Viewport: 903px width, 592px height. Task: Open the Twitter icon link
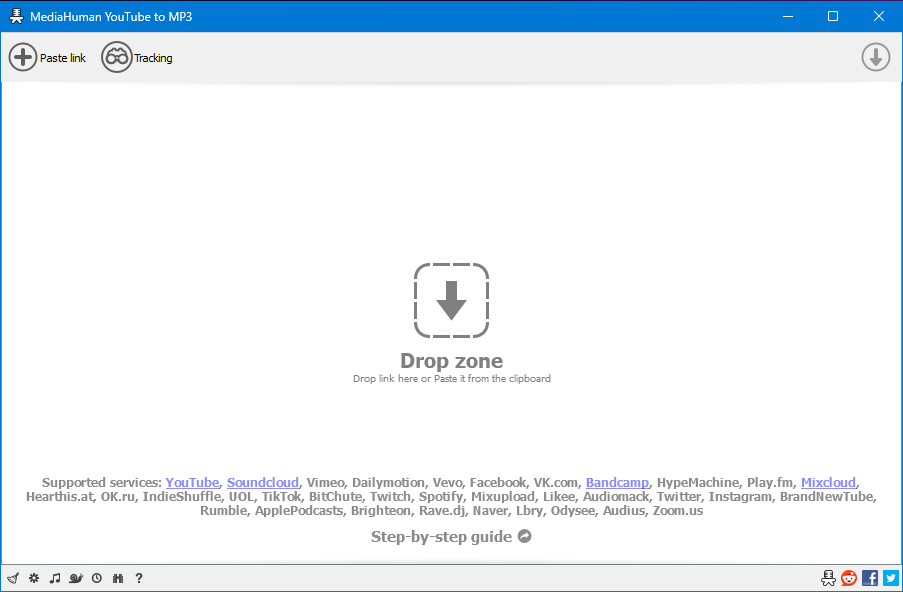coord(891,578)
